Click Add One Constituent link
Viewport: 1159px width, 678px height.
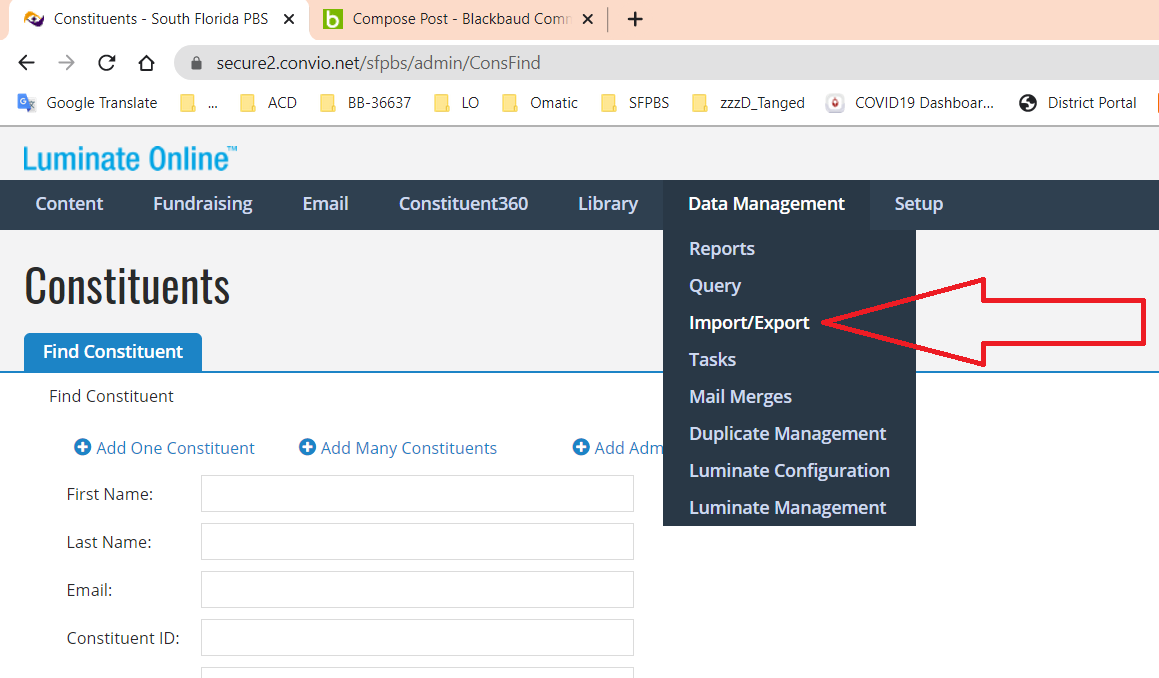tap(164, 448)
